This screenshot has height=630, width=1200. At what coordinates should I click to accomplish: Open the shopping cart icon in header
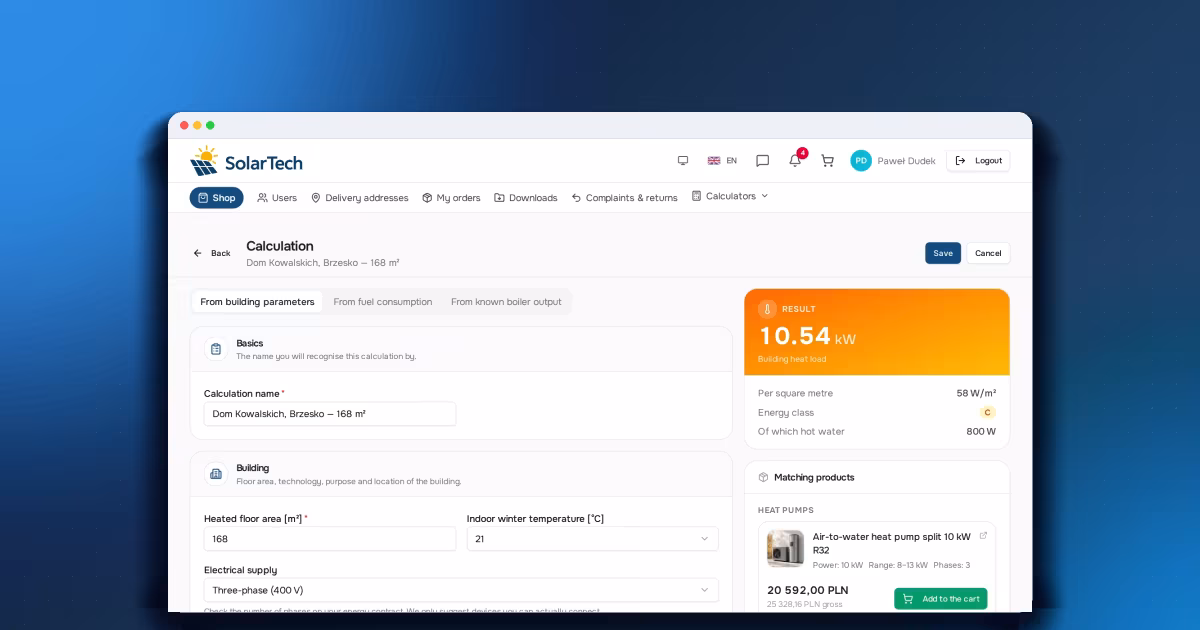[827, 160]
